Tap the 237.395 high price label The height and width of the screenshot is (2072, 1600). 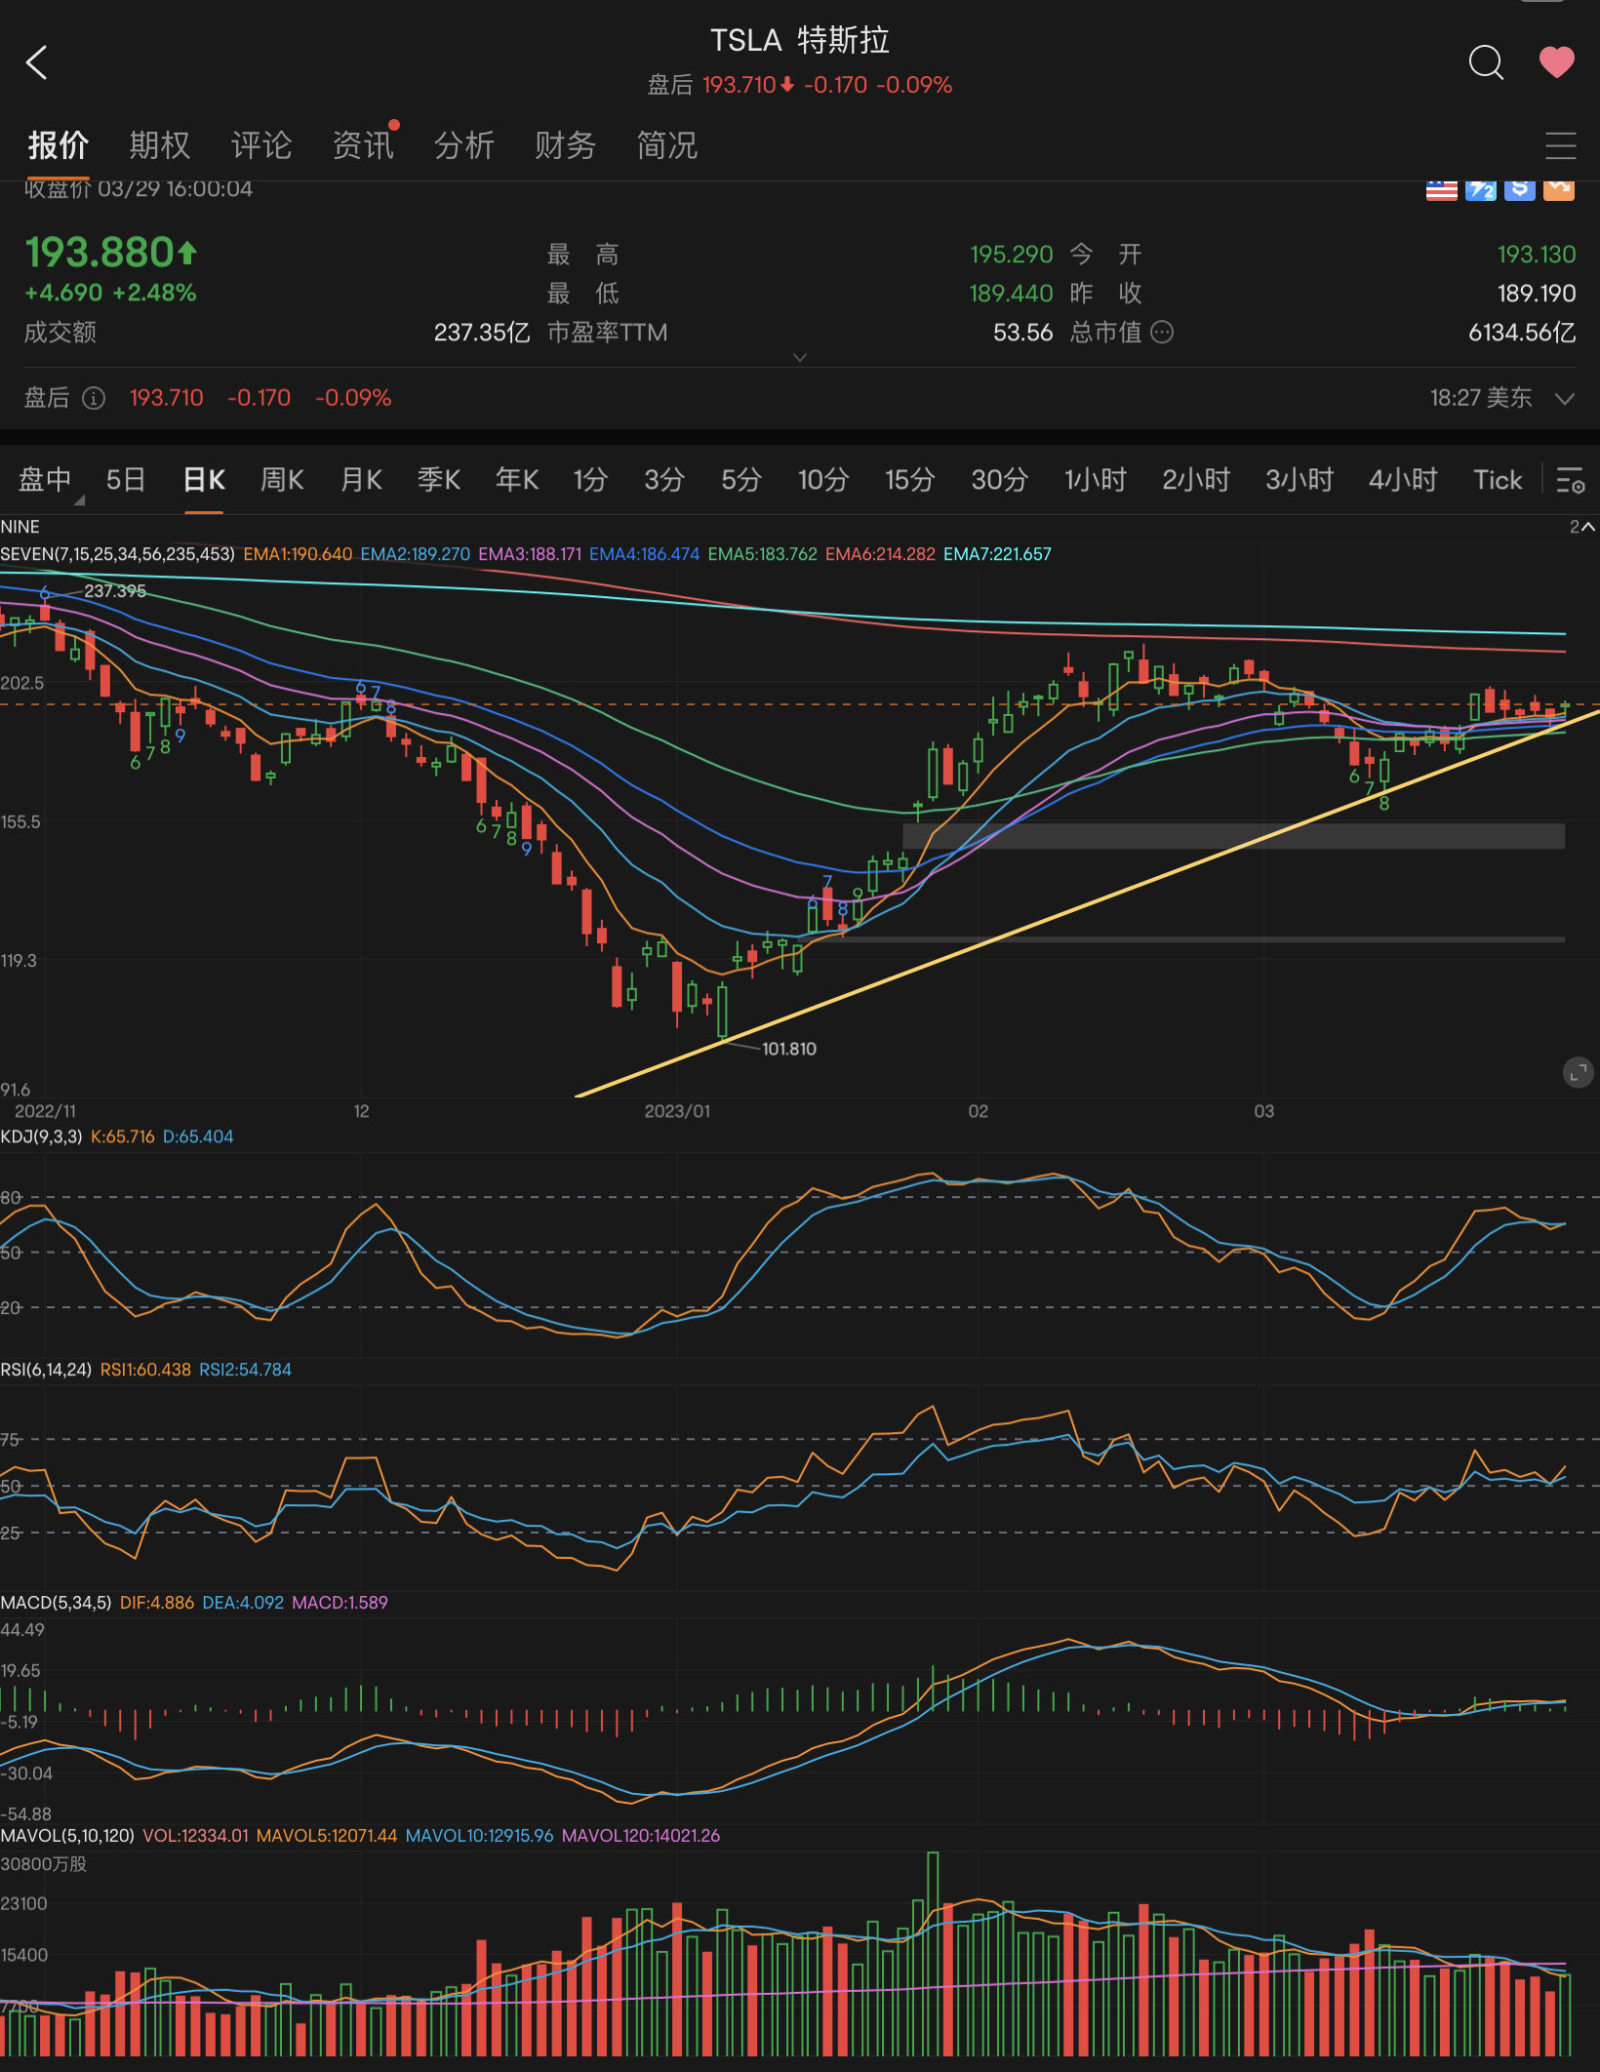115,591
